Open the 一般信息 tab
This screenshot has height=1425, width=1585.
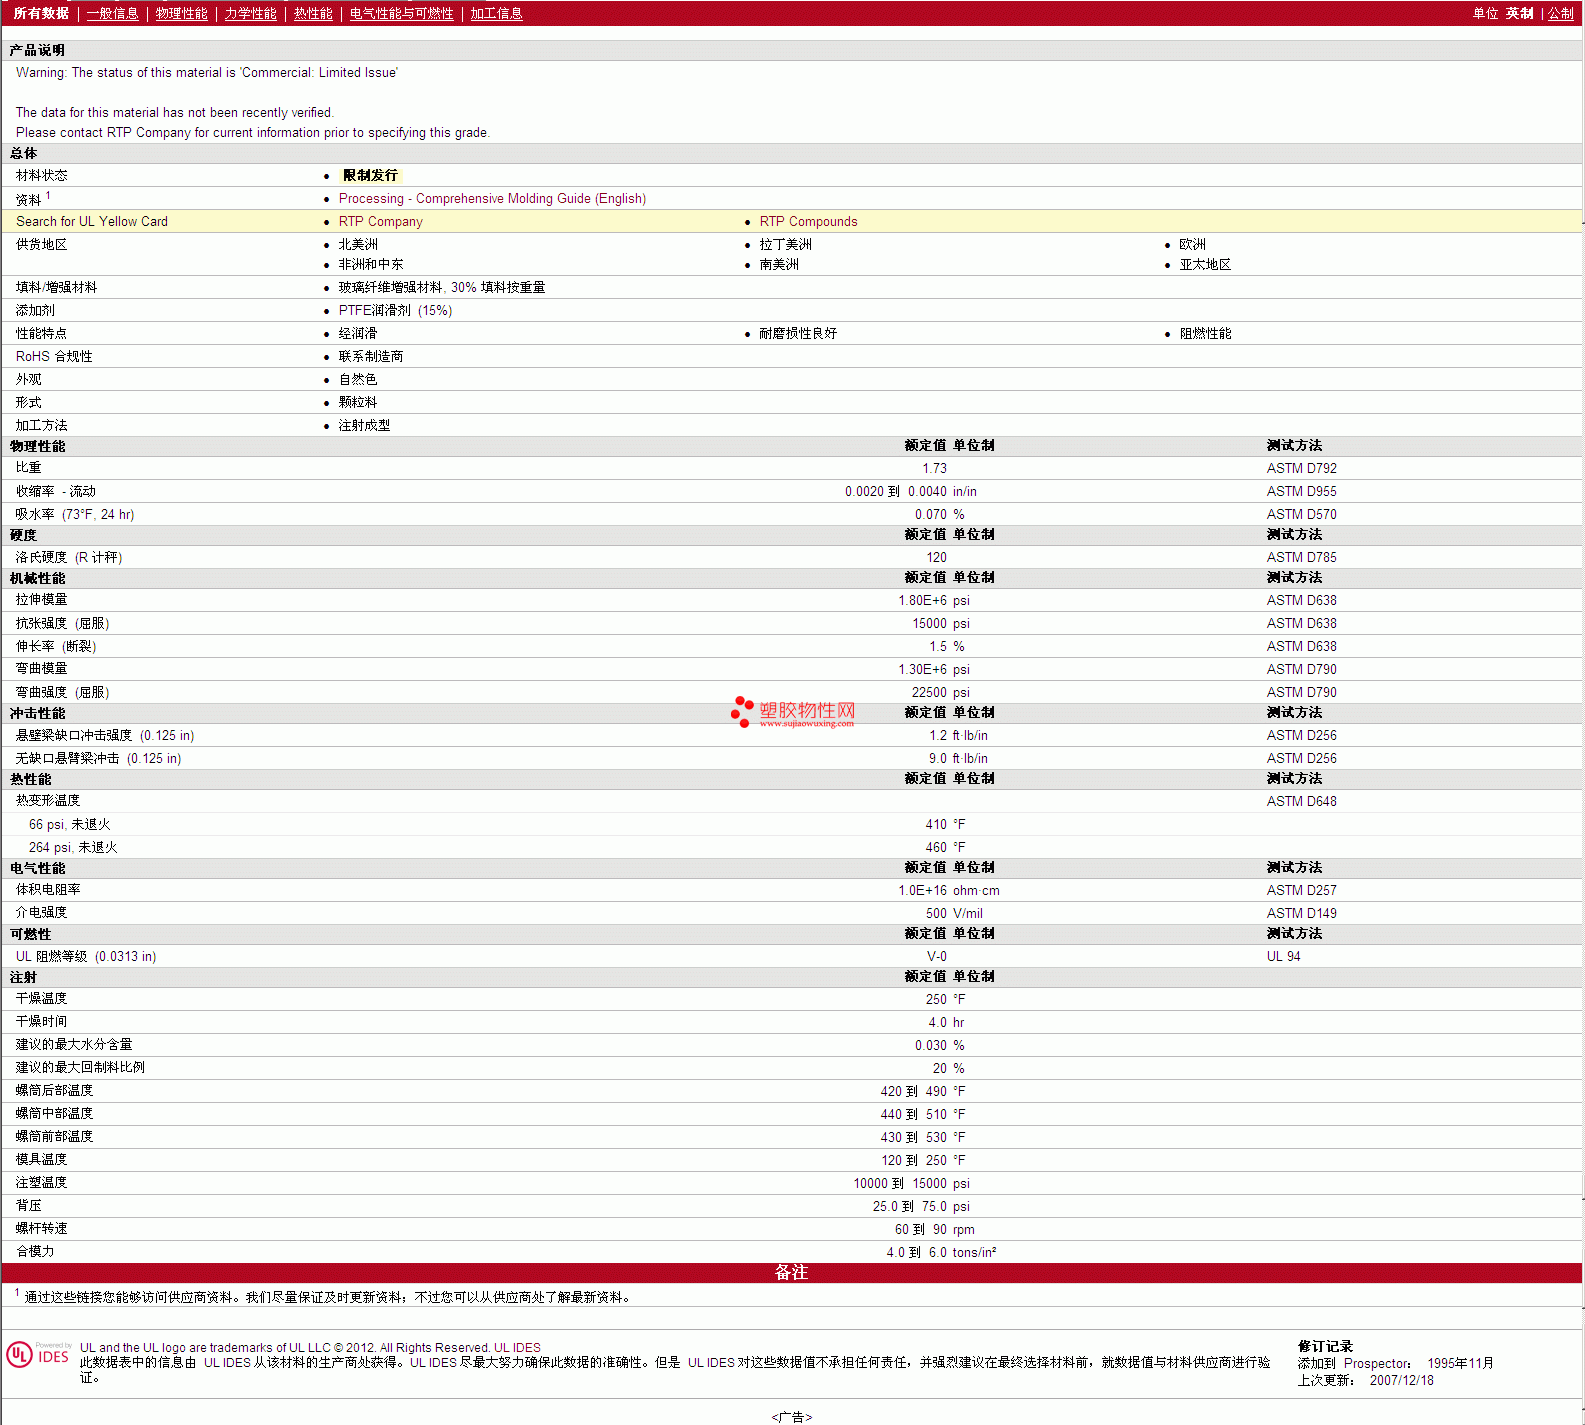pos(113,13)
